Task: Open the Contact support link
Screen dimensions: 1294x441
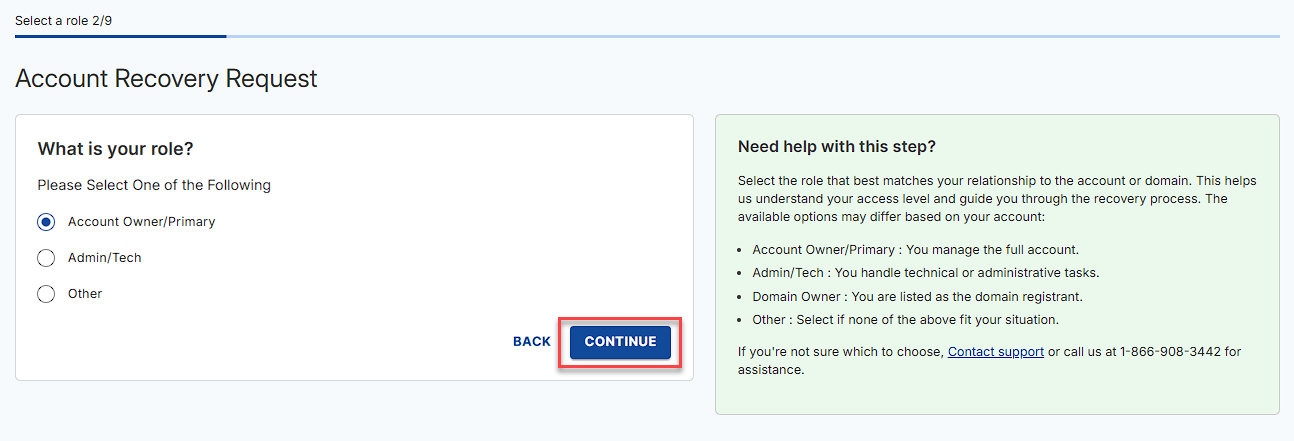Action: [996, 352]
